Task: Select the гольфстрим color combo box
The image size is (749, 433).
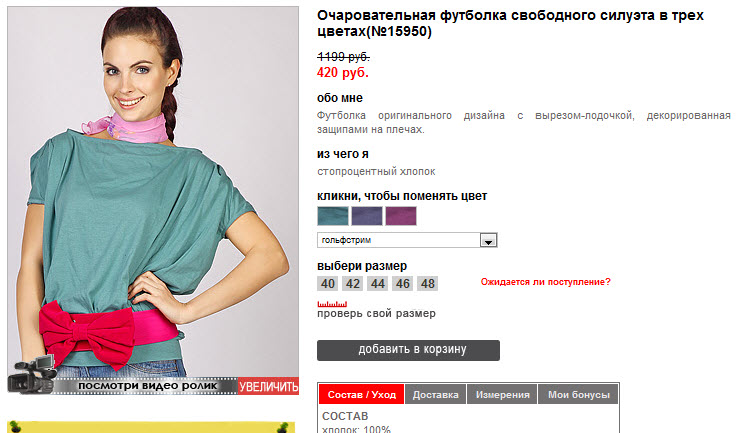Action: tap(407, 240)
